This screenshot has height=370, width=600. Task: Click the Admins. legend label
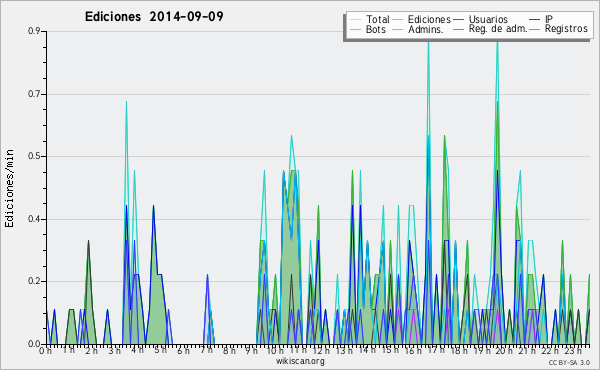(426, 29)
